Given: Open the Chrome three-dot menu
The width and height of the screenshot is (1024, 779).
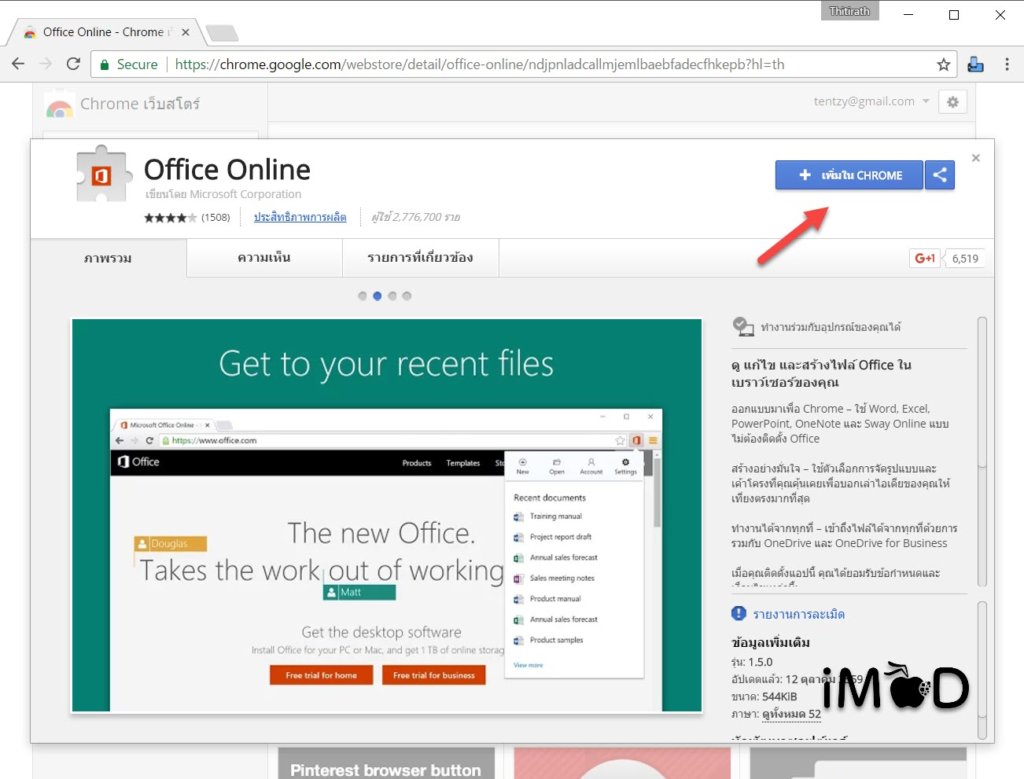Looking at the screenshot, I should coord(1005,64).
